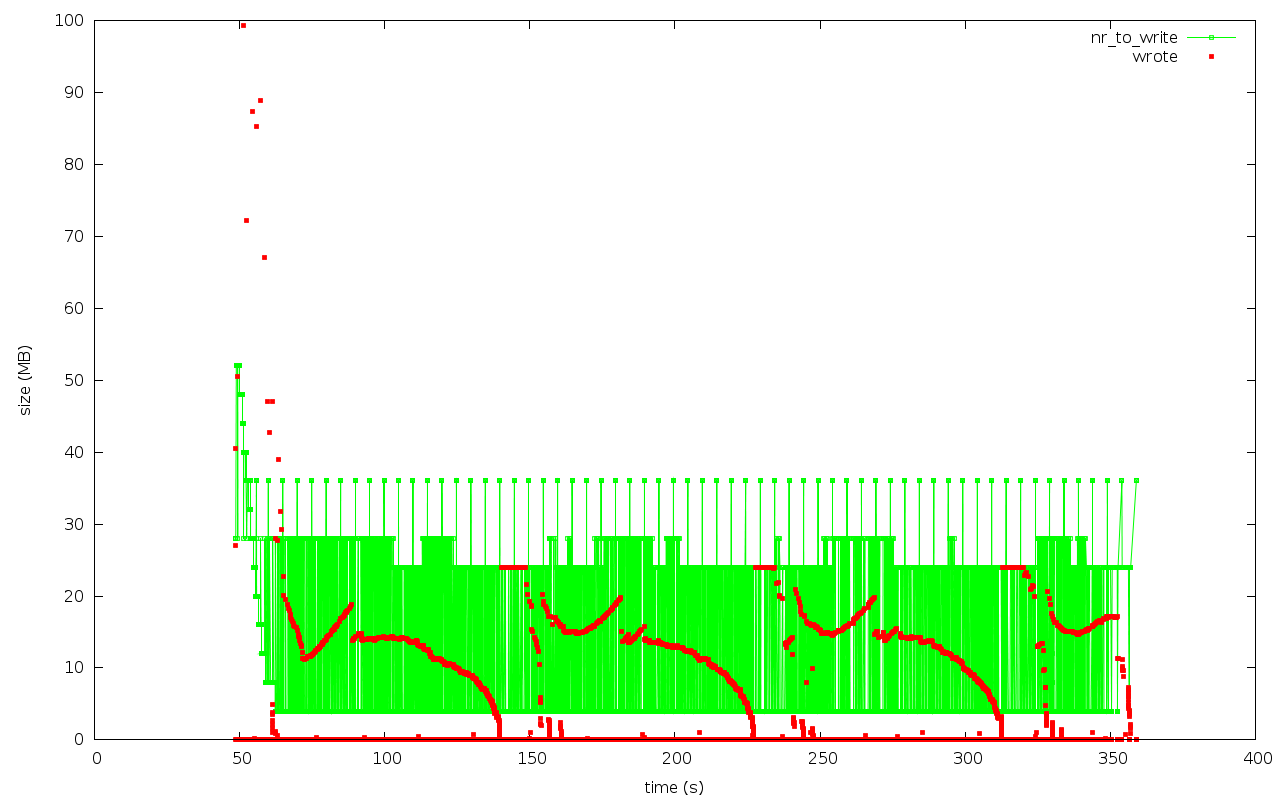The image size is (1280, 800).
Task: Click the time (s) x-axis title
Action: (674, 788)
